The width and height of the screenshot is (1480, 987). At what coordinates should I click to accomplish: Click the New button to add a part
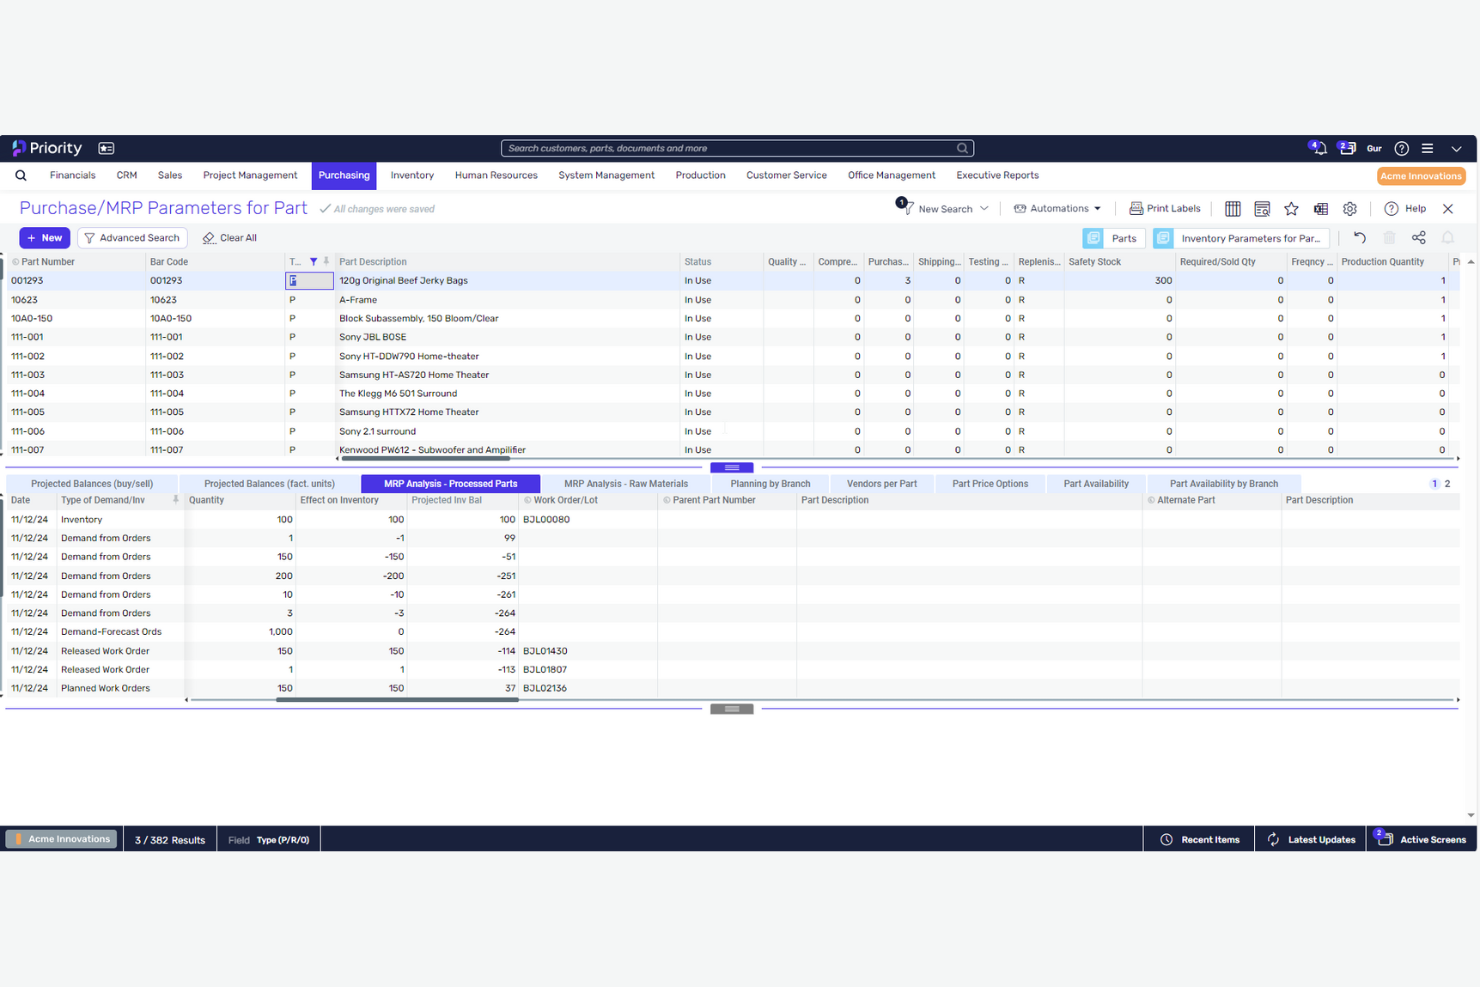pyautogui.click(x=44, y=237)
